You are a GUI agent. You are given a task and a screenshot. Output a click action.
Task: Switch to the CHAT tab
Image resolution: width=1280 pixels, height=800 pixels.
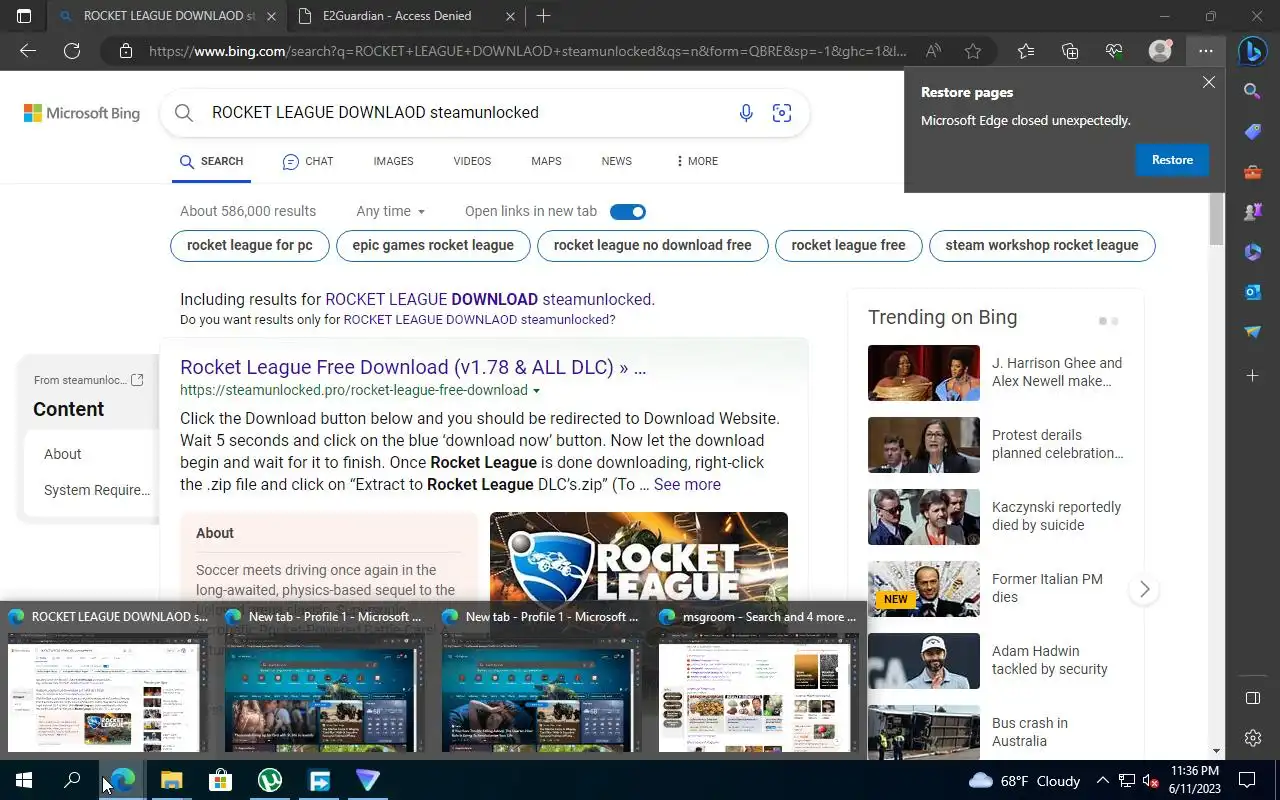[x=308, y=161]
